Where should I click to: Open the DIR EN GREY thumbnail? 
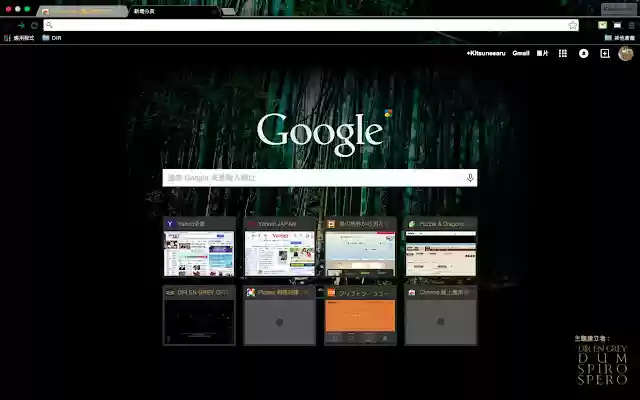click(x=199, y=316)
